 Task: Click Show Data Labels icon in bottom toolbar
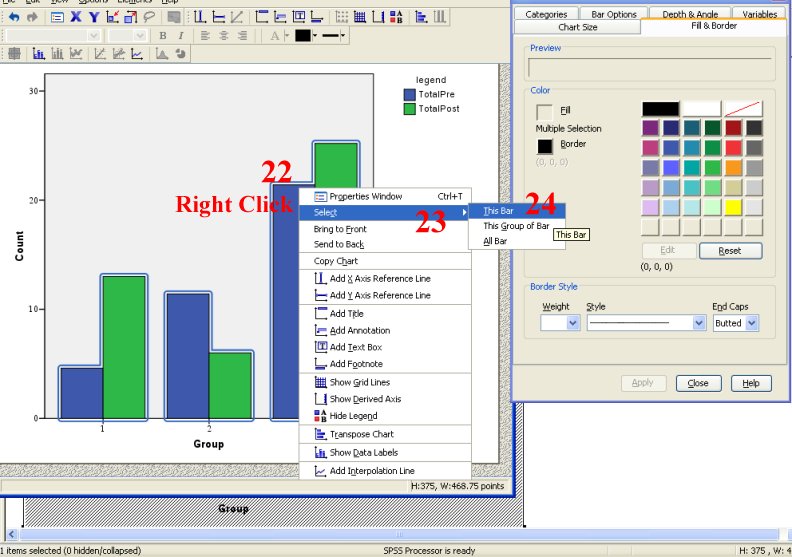38,54
